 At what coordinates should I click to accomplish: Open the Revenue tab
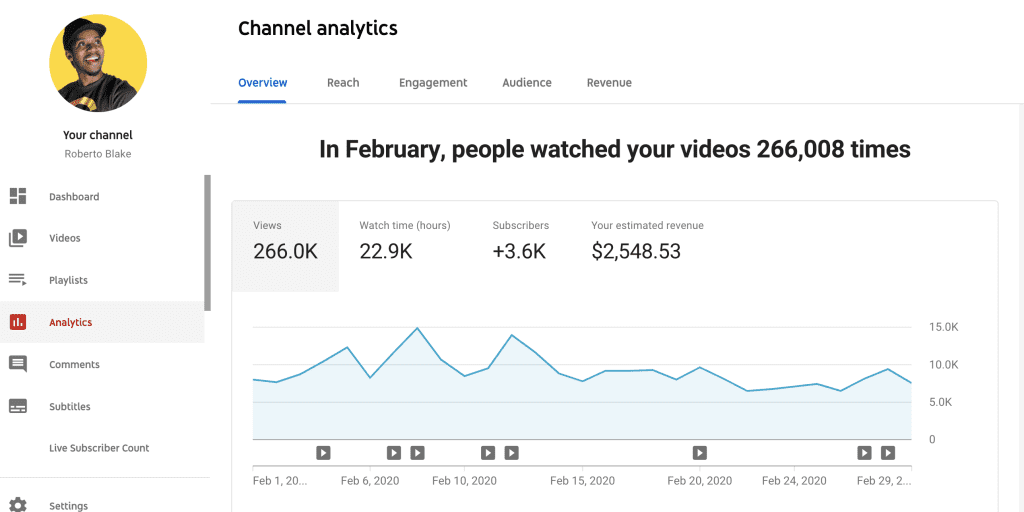[609, 83]
